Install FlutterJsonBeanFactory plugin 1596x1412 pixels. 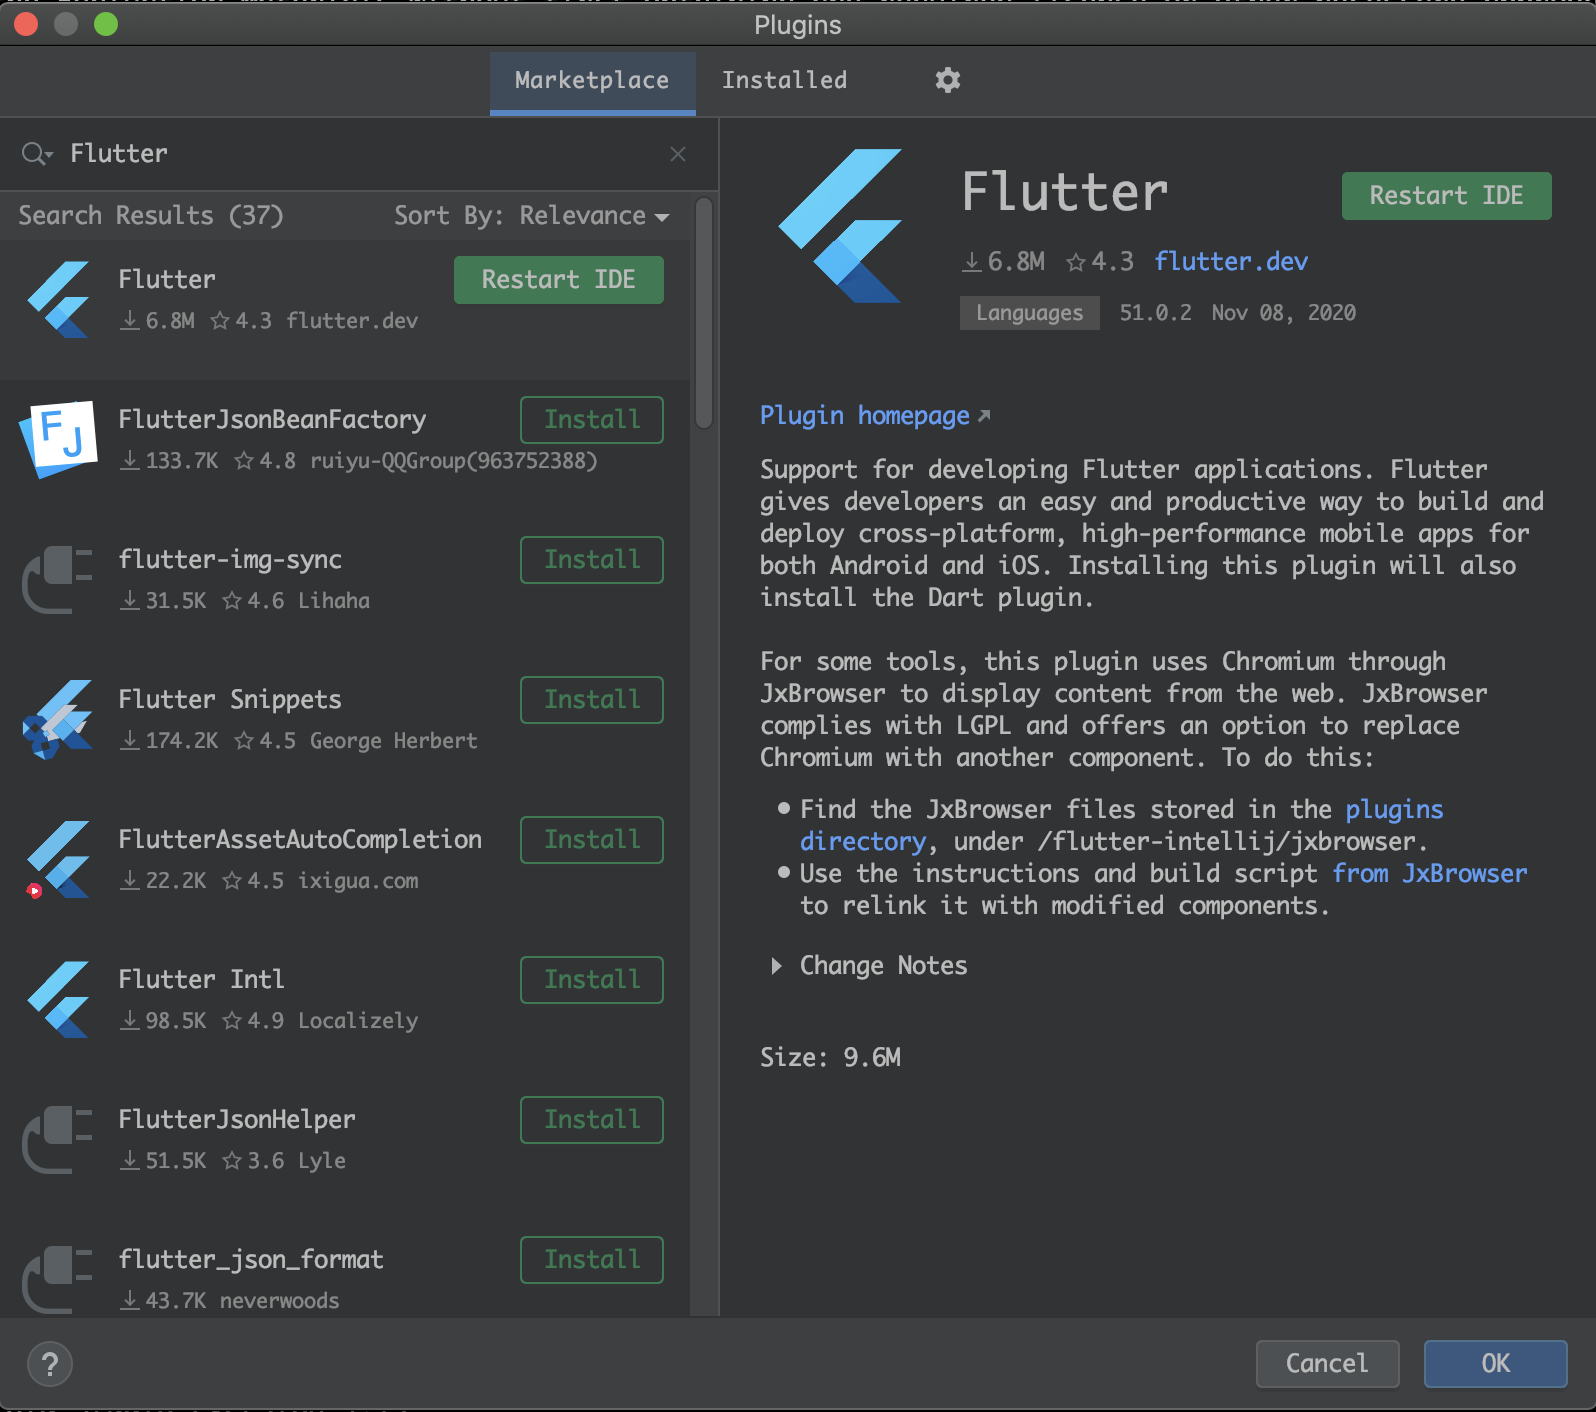[x=592, y=420]
